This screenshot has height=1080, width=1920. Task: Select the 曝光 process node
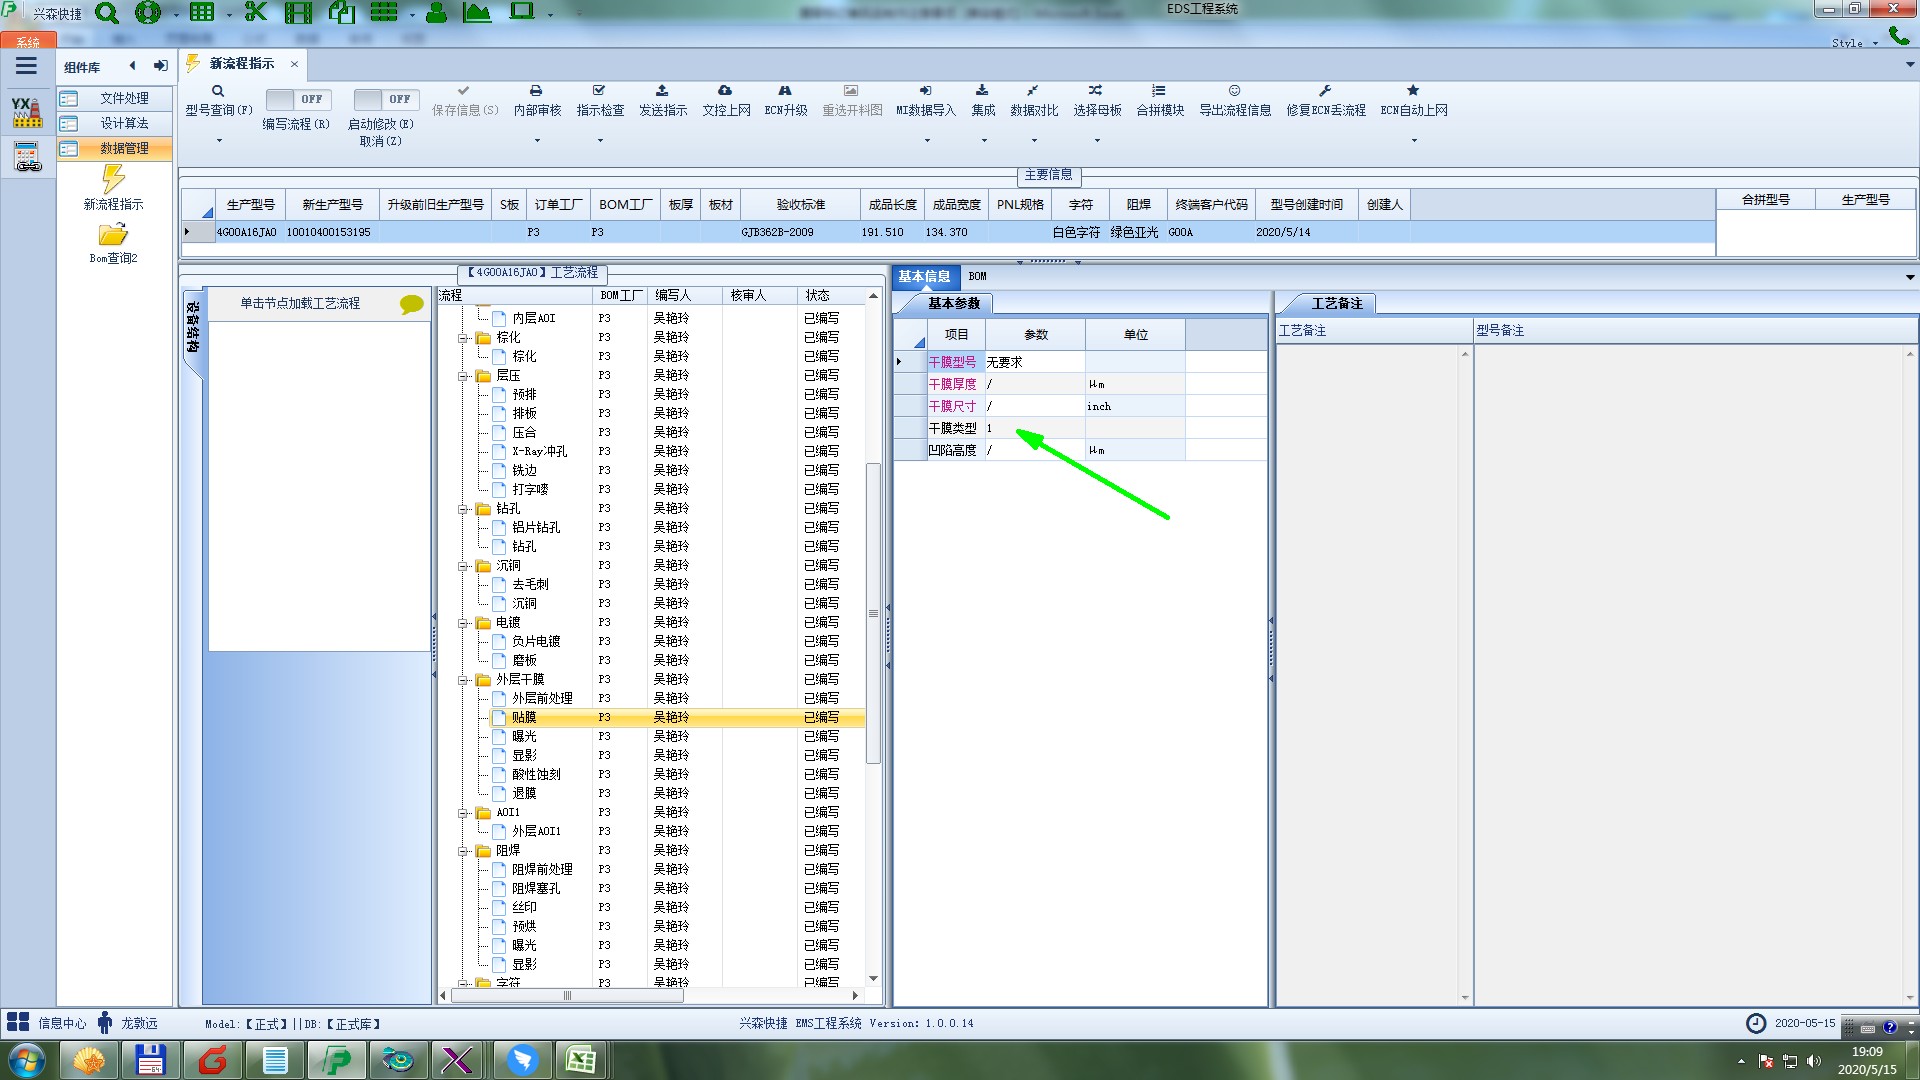coord(524,736)
